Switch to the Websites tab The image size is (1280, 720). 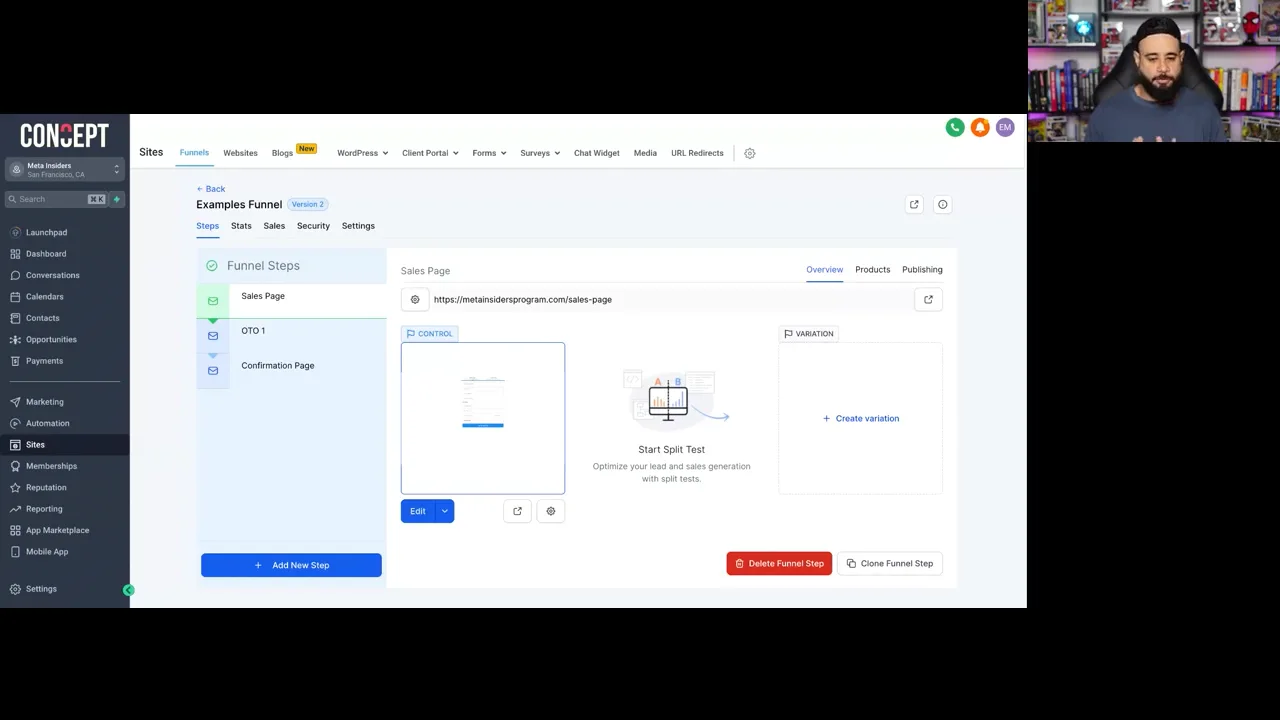240,153
